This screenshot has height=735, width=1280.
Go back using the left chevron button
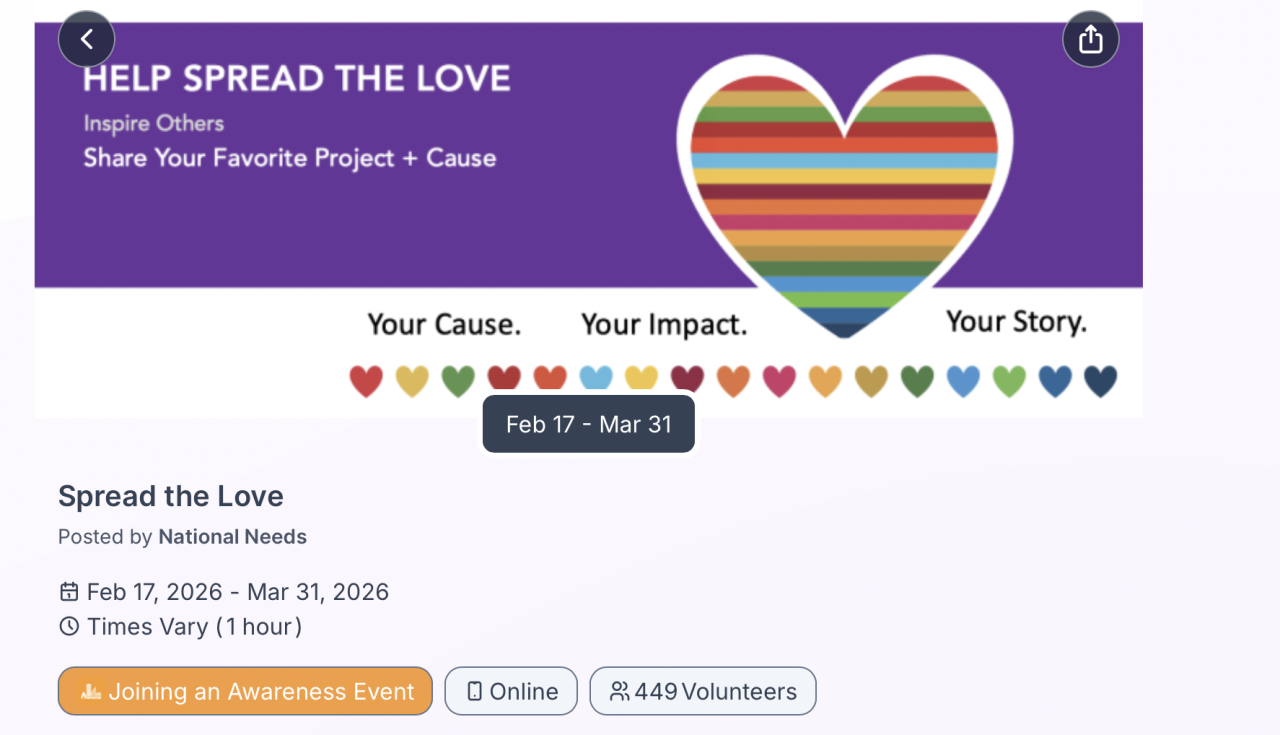point(87,40)
